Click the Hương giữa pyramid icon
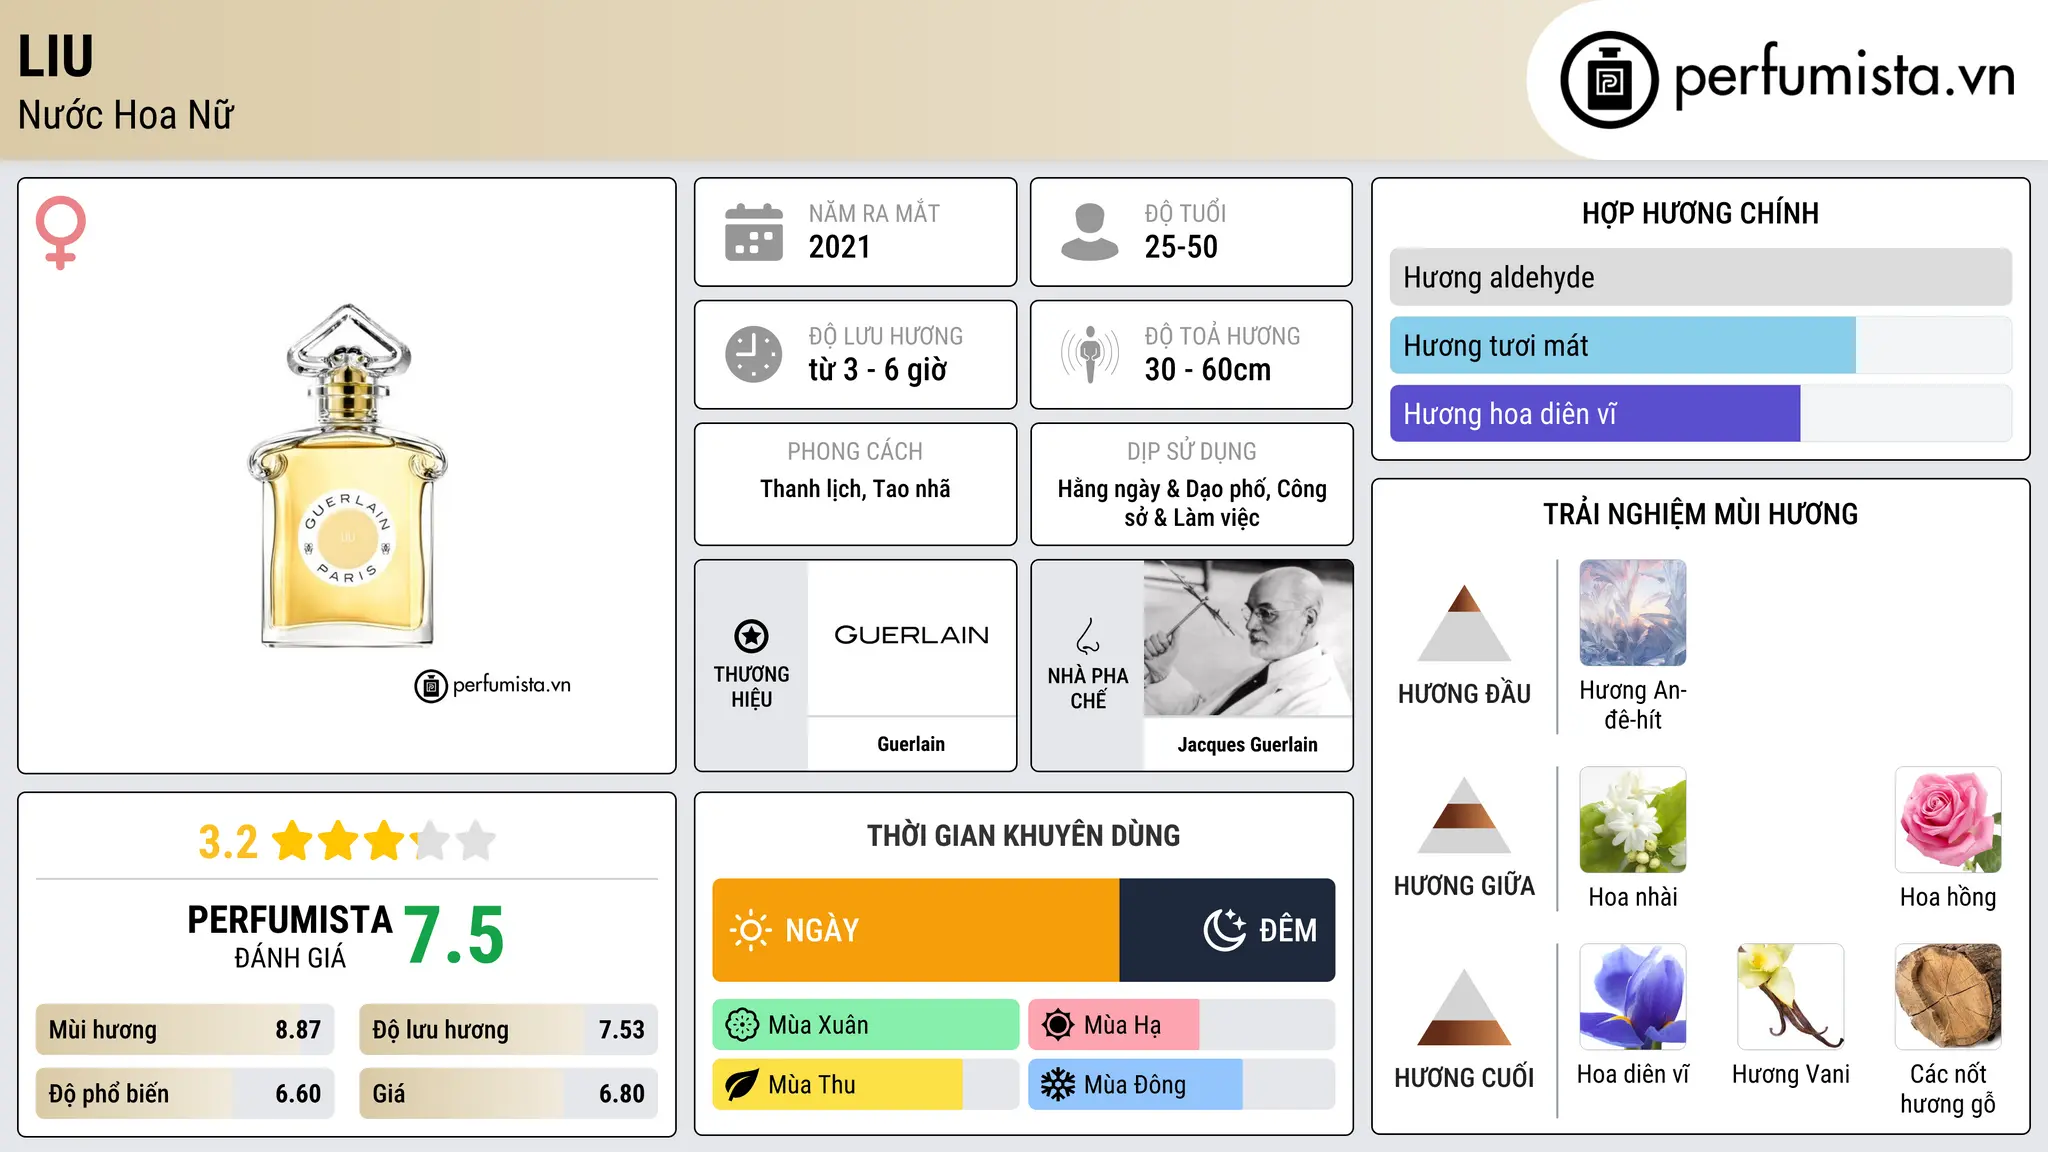Screen dimensions: 2048x1152 tap(1464, 815)
